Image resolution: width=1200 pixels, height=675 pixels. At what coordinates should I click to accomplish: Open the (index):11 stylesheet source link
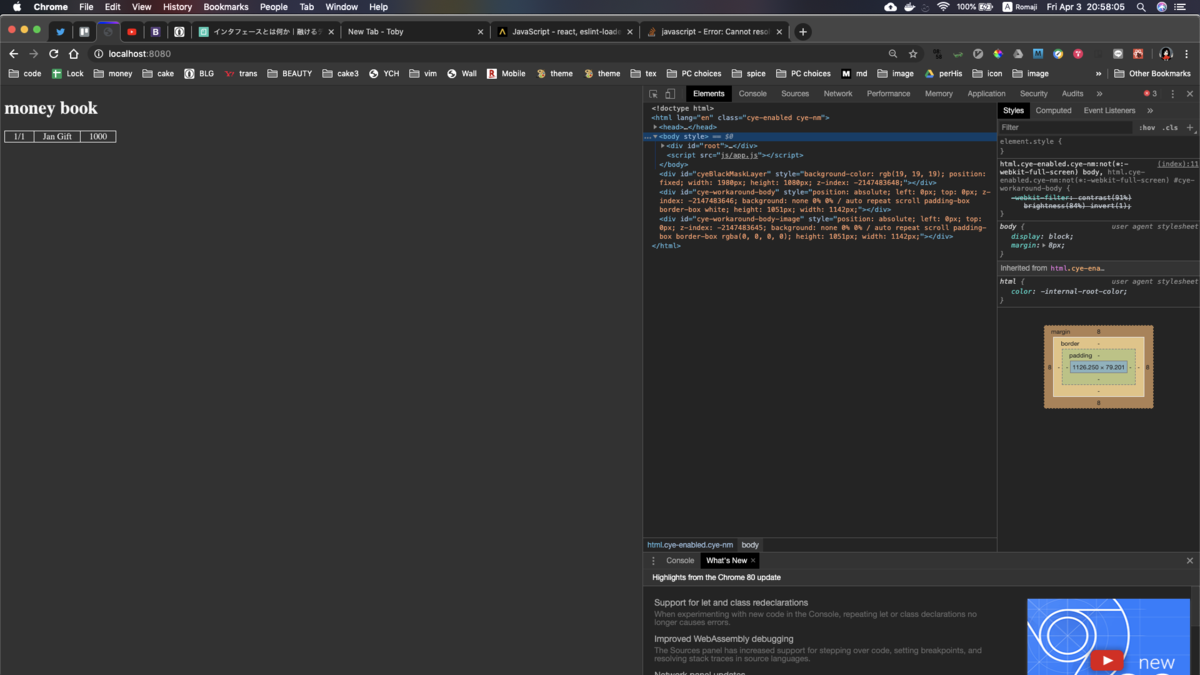tap(1178, 164)
